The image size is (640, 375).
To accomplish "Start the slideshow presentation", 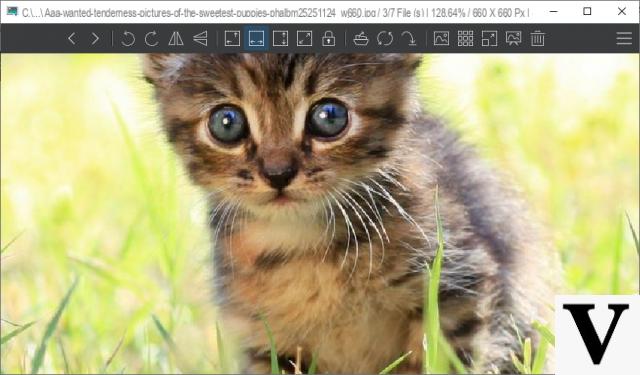I will [513, 39].
